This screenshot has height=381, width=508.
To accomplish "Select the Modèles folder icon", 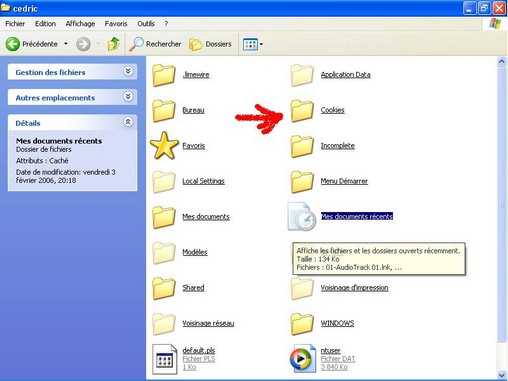I will tap(164, 253).
